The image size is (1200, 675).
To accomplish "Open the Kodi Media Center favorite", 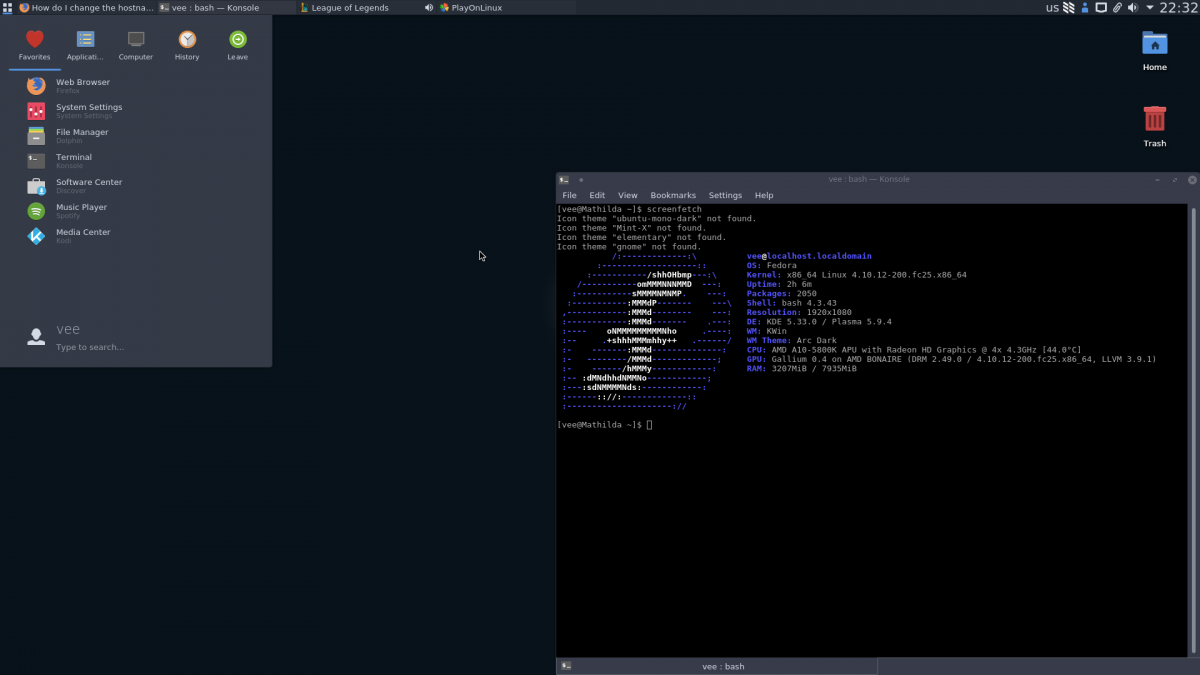I will 136,236.
